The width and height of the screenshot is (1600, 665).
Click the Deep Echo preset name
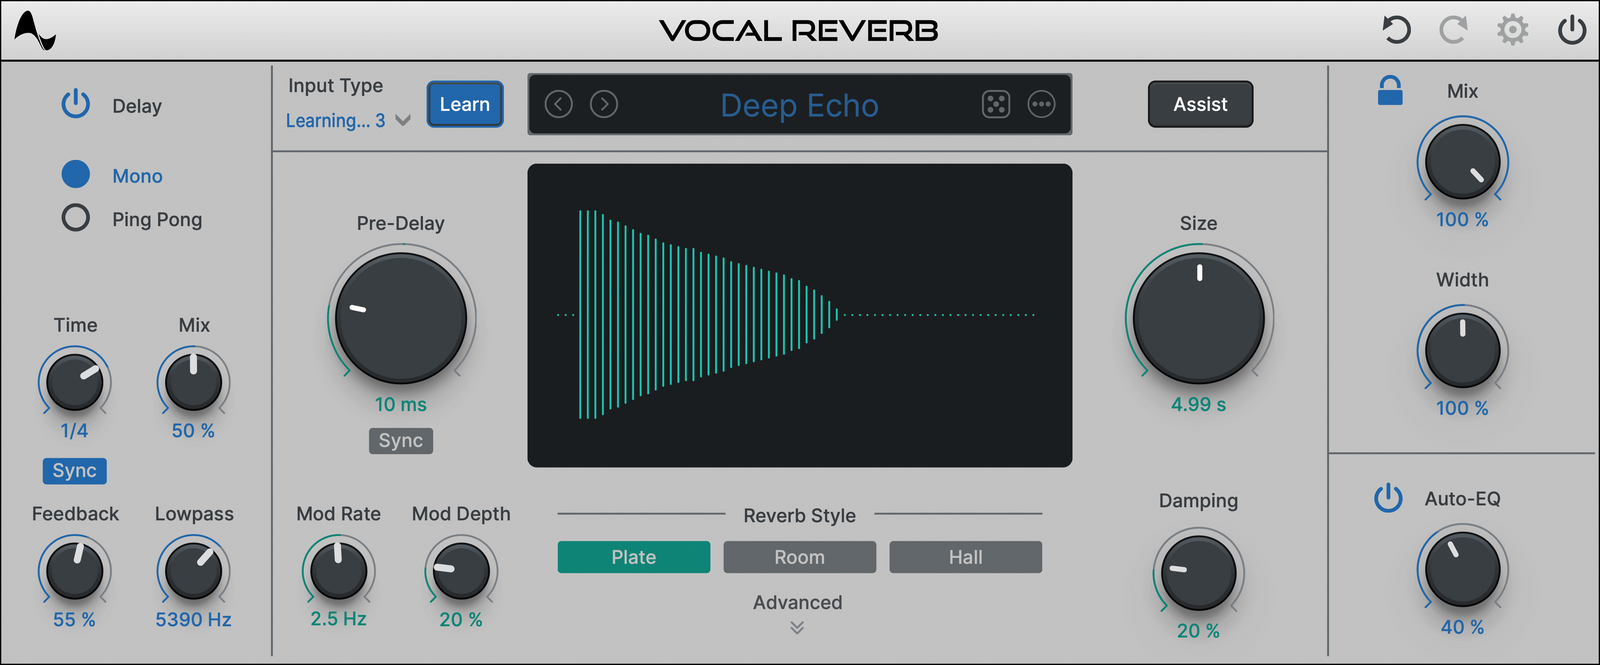point(800,105)
